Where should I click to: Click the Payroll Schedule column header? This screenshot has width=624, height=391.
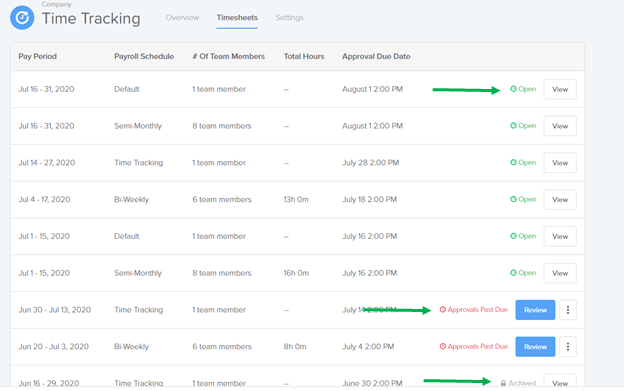coord(144,56)
